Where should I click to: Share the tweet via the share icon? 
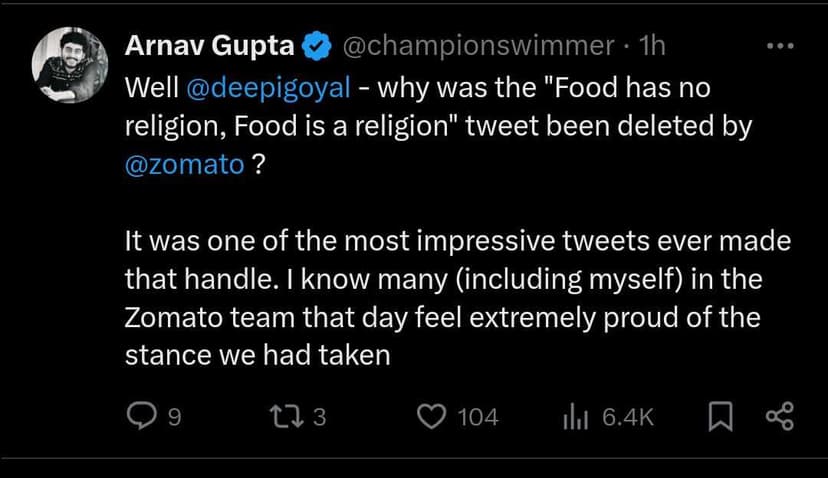[x=779, y=417]
